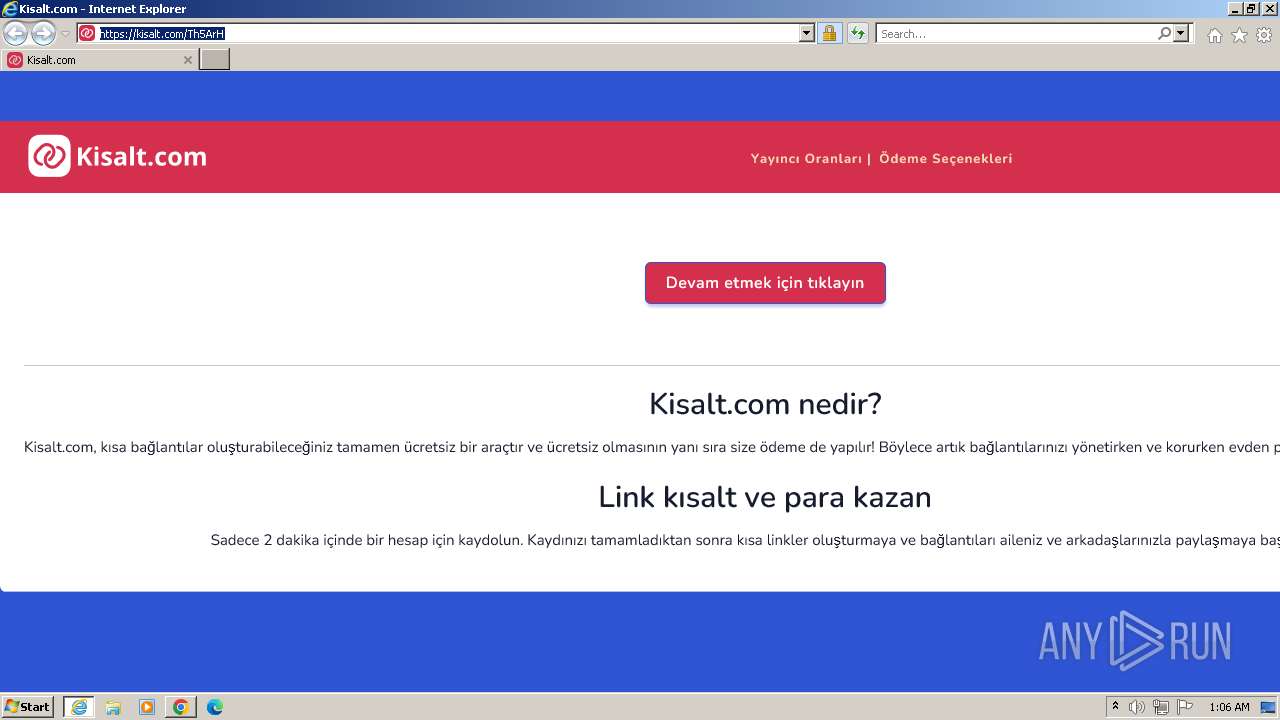Click the Refresh page icon

pyautogui.click(x=858, y=33)
